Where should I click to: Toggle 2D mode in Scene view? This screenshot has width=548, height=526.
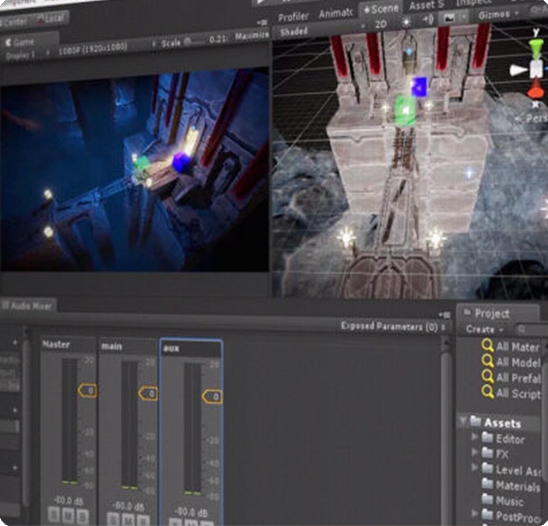(380, 24)
